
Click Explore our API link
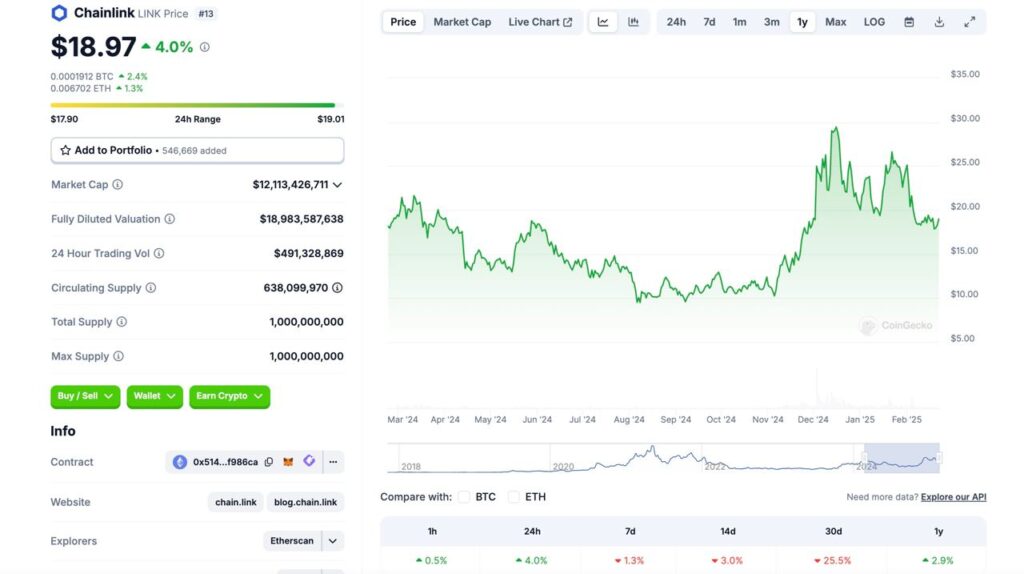pos(953,497)
